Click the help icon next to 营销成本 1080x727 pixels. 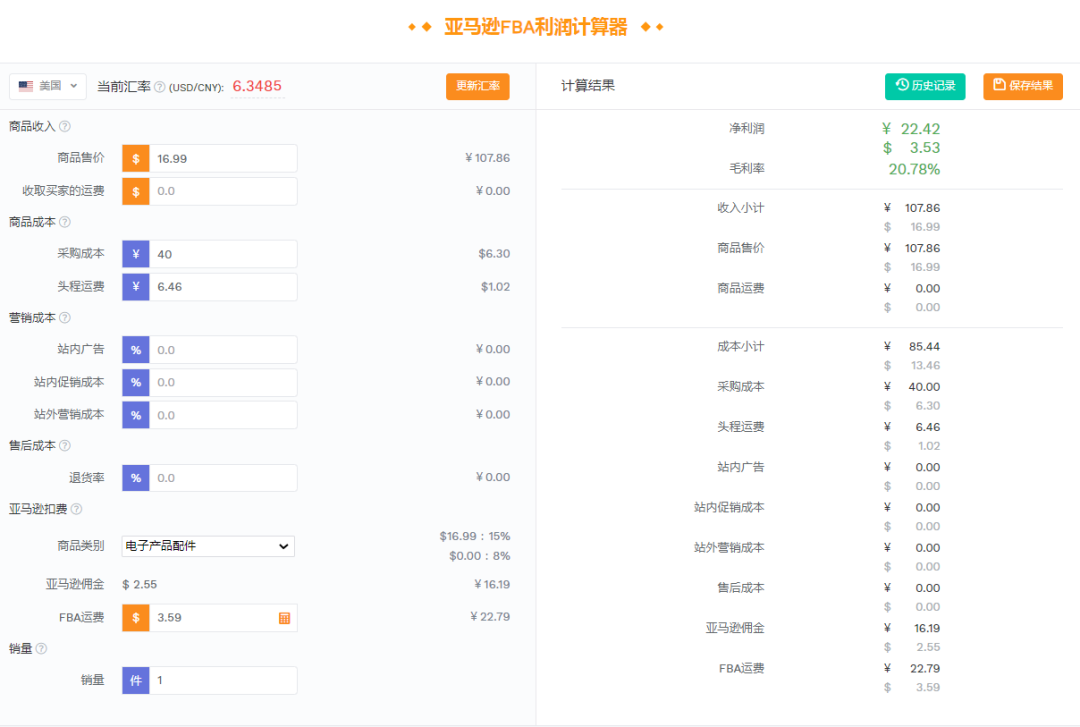65,318
